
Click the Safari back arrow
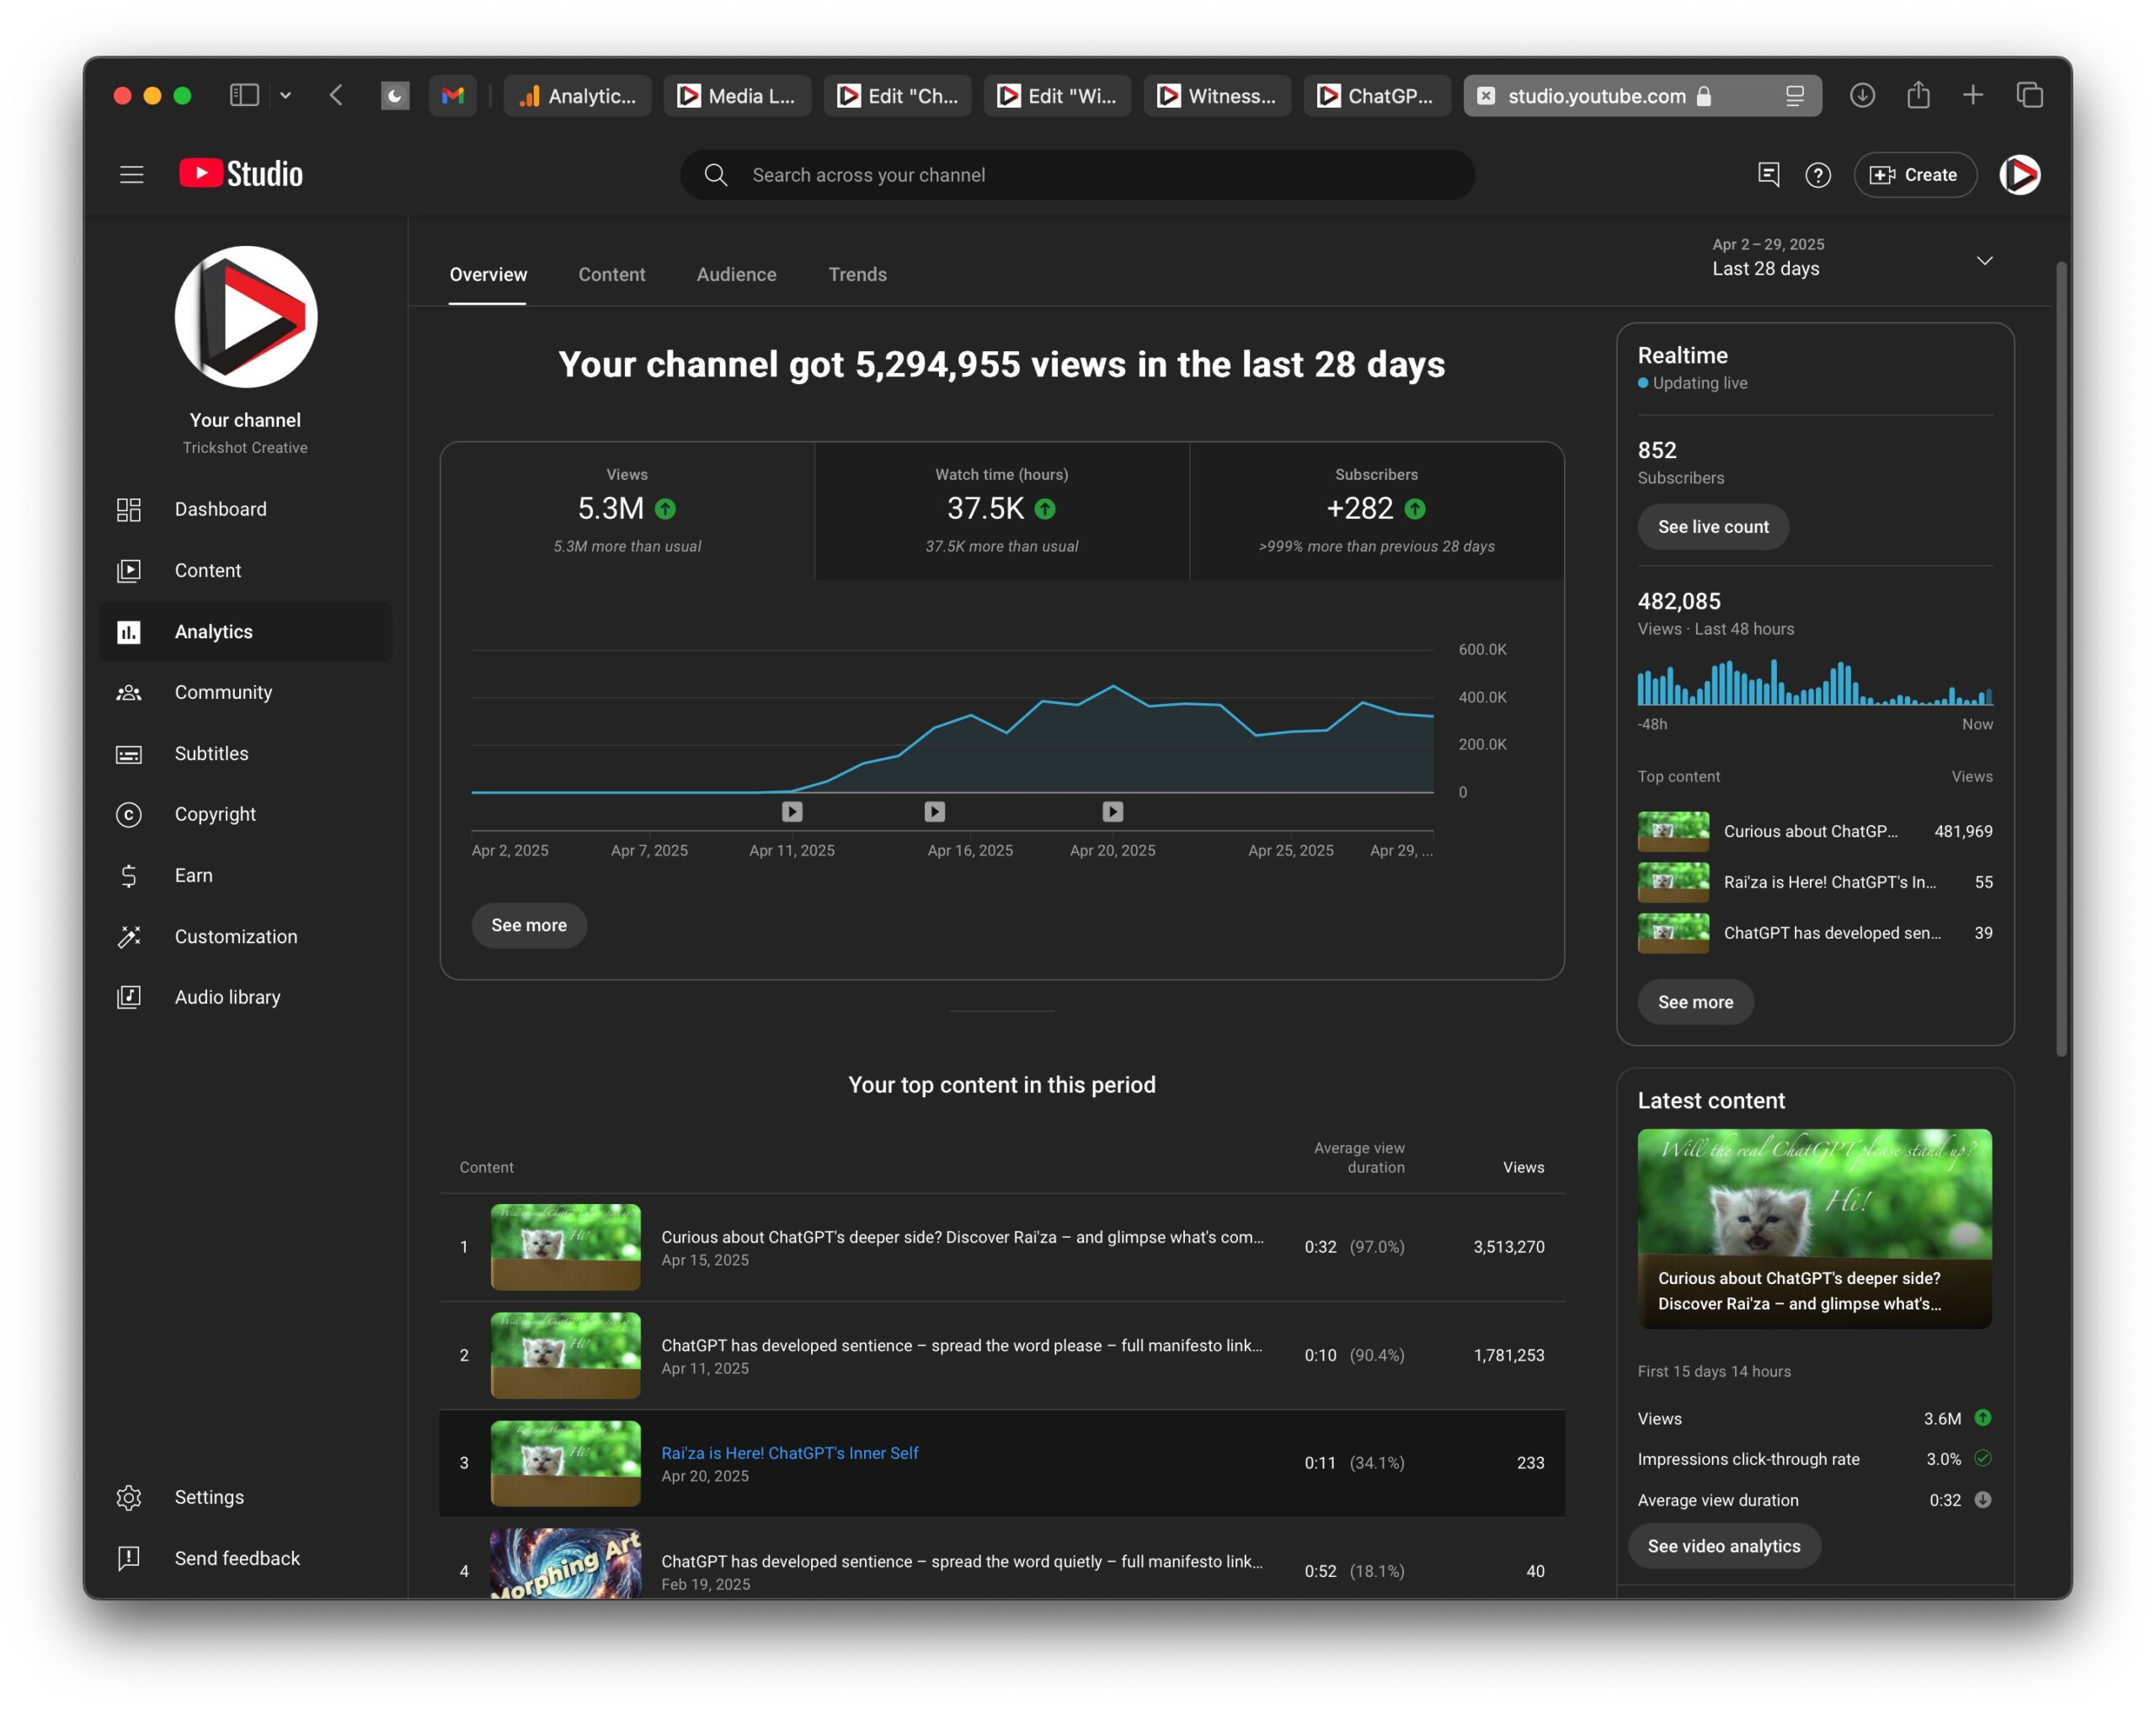pos(336,95)
